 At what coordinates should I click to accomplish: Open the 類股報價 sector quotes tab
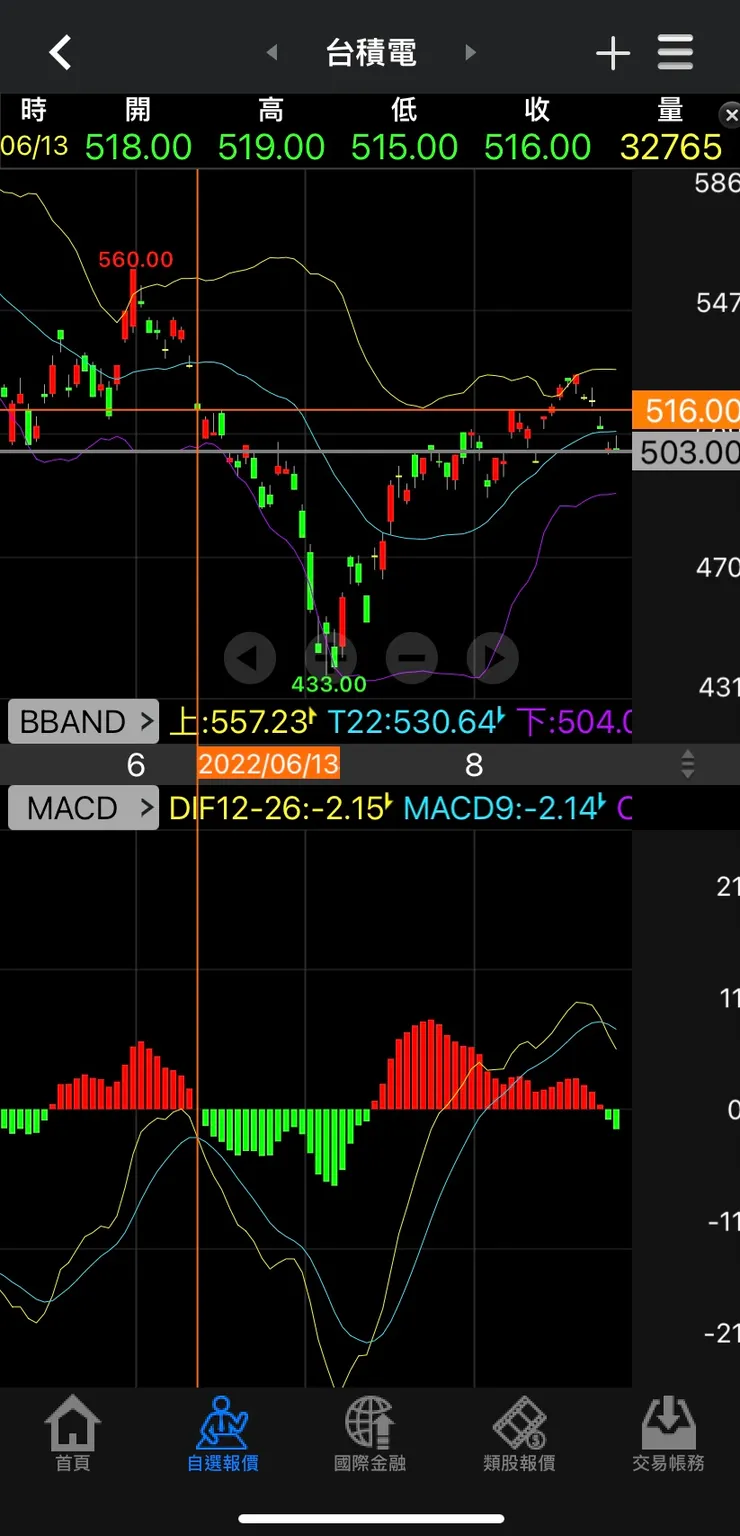(x=519, y=1436)
